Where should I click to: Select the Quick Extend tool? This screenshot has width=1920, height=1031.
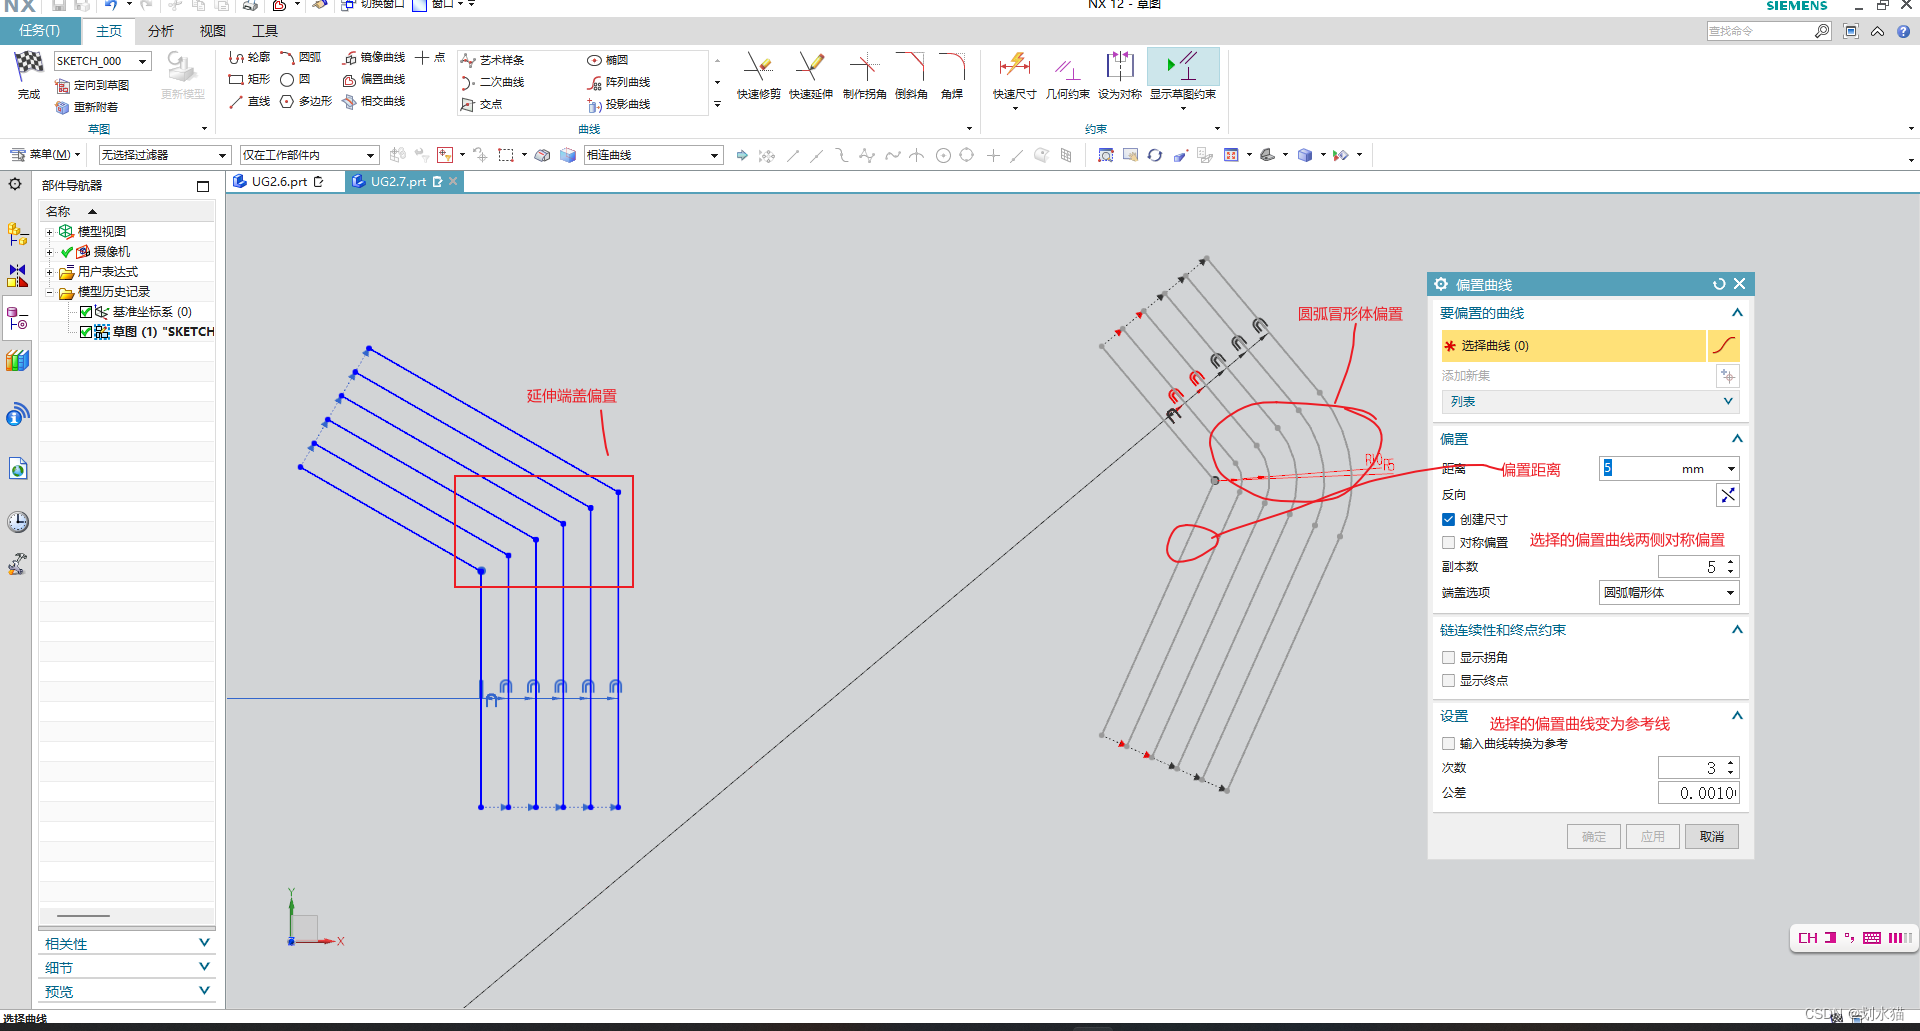[x=810, y=76]
